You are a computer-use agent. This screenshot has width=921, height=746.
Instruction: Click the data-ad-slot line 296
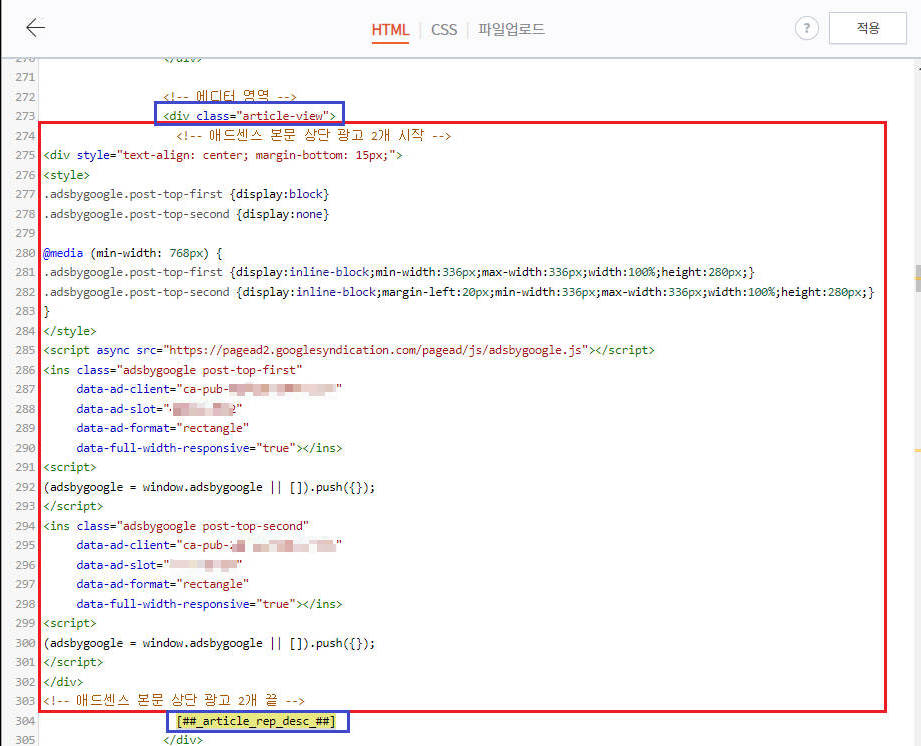point(159,564)
